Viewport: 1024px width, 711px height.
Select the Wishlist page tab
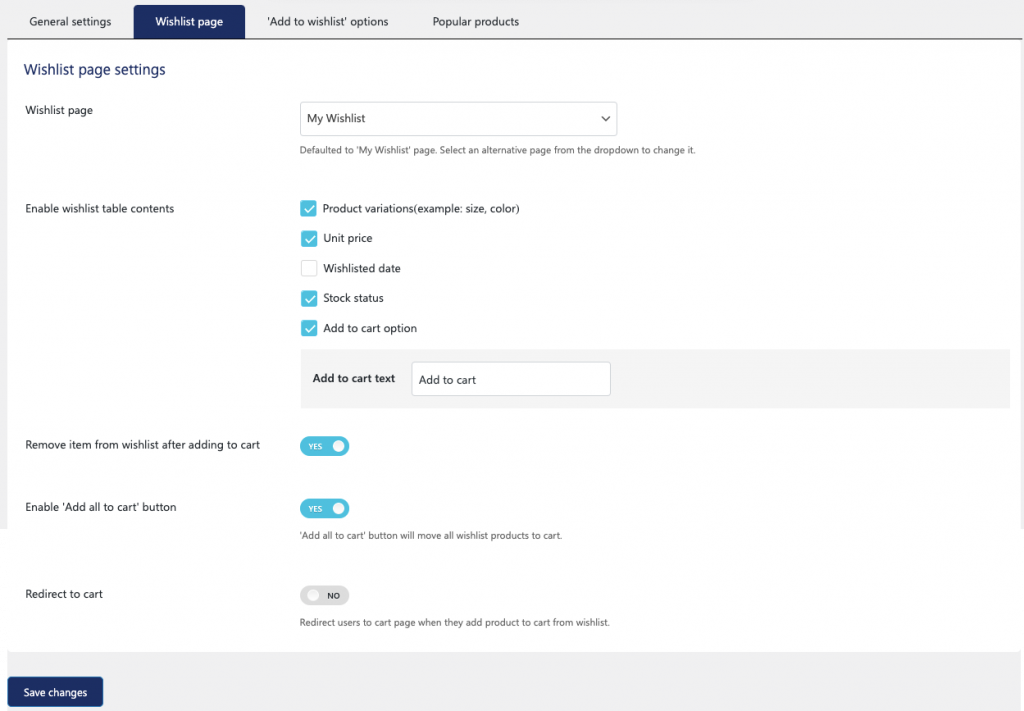pyautogui.click(x=189, y=21)
